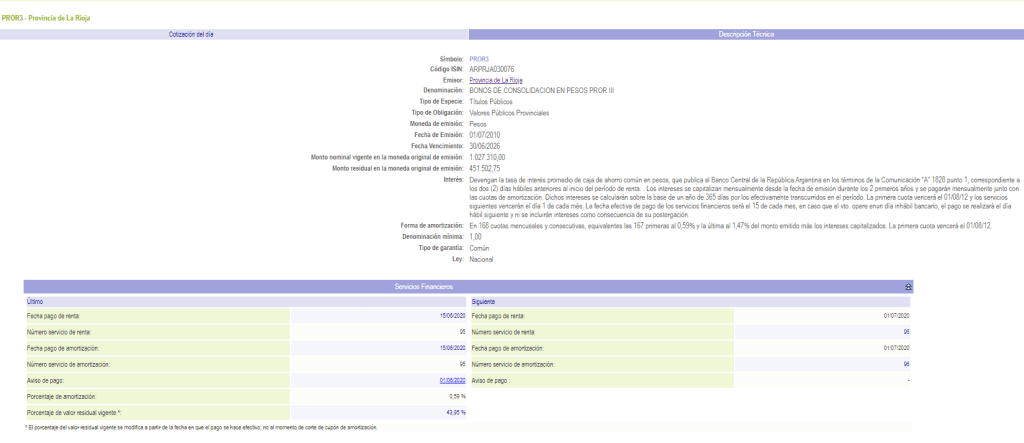Image resolution: width=1024 pixels, height=443 pixels.
Task: Click the Ley value Nacional
Action: pyautogui.click(x=481, y=259)
